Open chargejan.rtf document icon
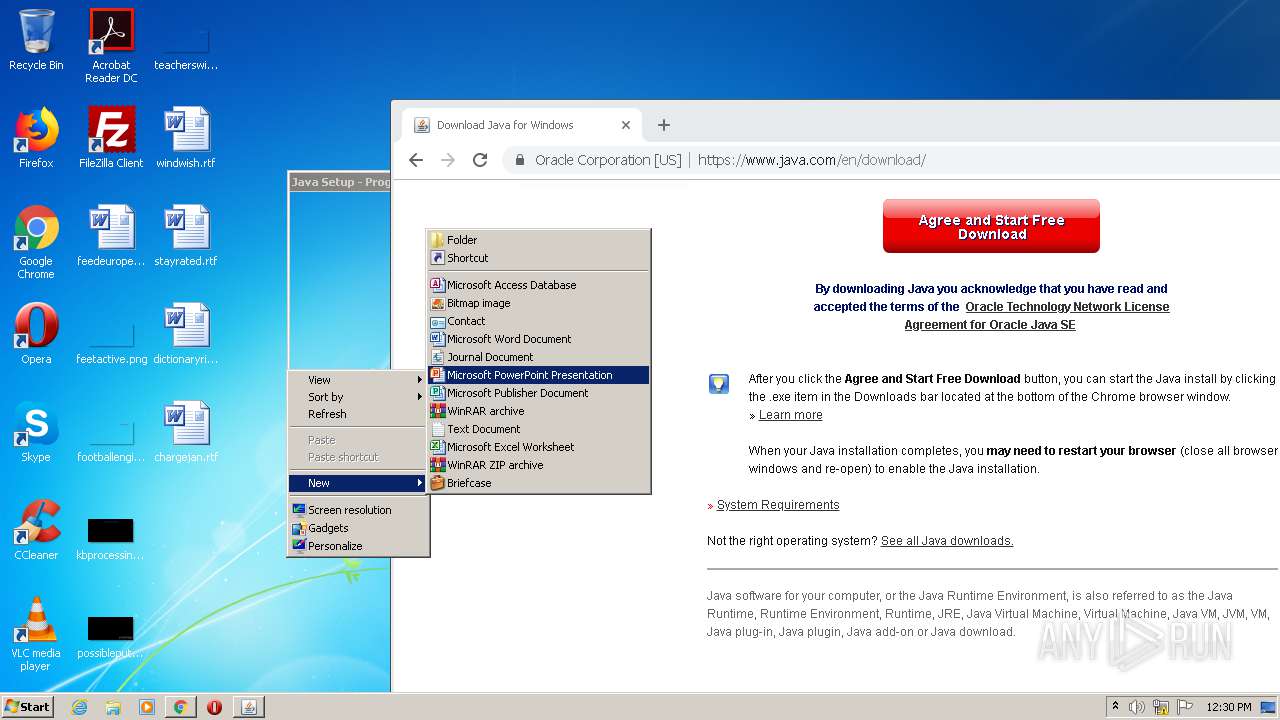This screenshot has height=720, width=1280. click(186, 432)
